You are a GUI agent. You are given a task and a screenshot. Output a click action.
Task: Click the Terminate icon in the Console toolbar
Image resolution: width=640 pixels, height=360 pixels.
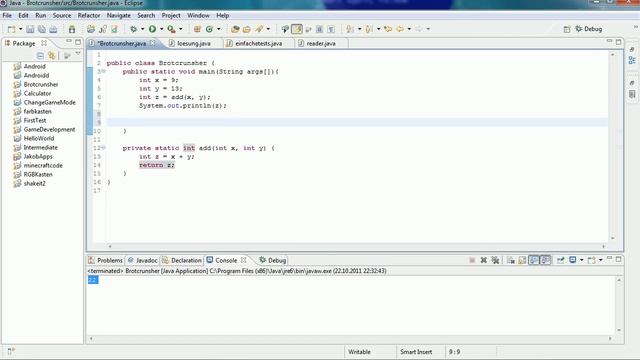[472, 260]
